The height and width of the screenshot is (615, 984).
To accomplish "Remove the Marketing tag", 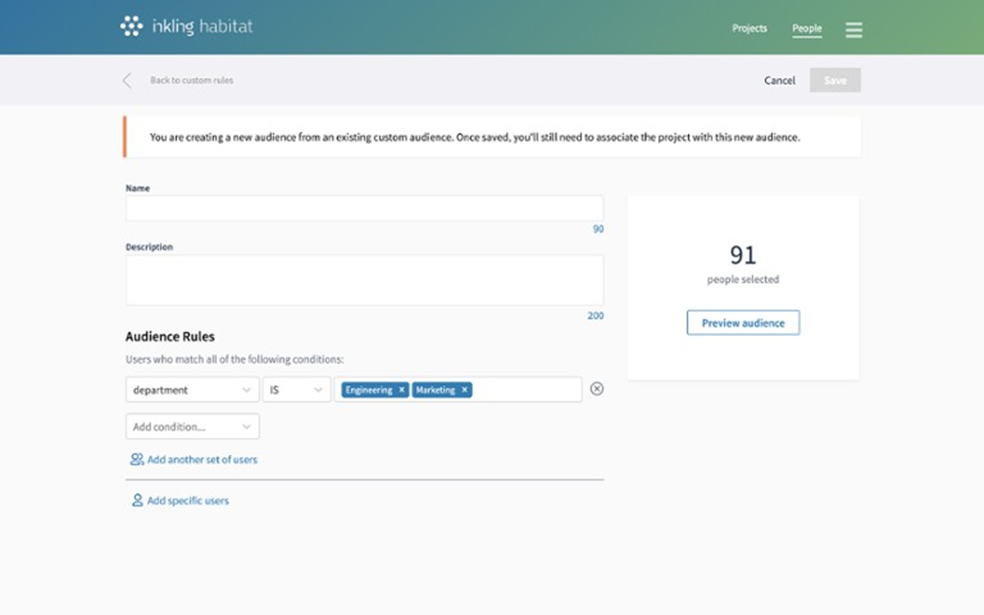I will 465,390.
